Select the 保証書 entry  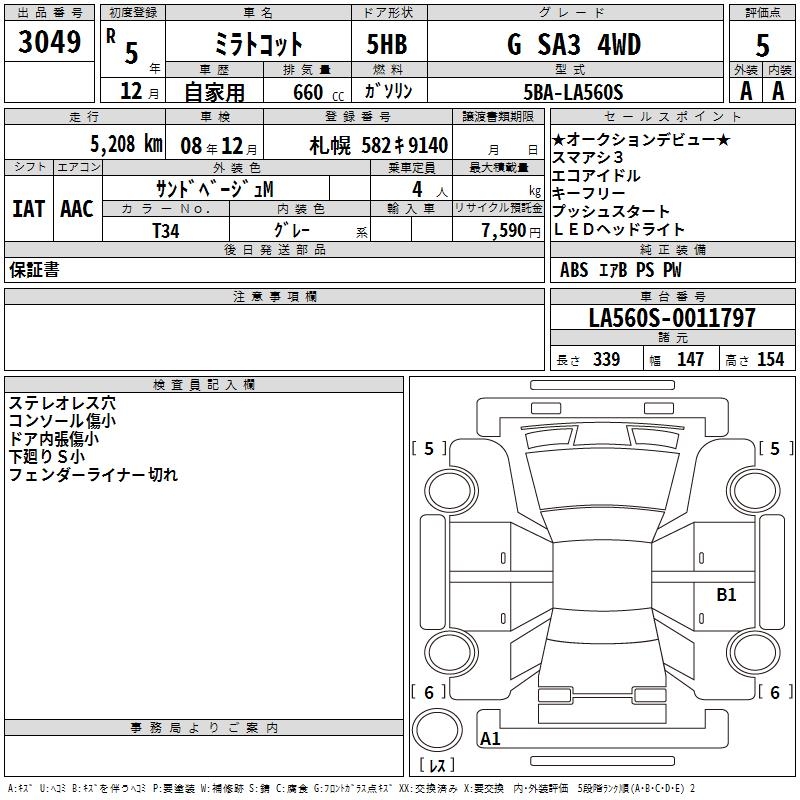point(34,270)
